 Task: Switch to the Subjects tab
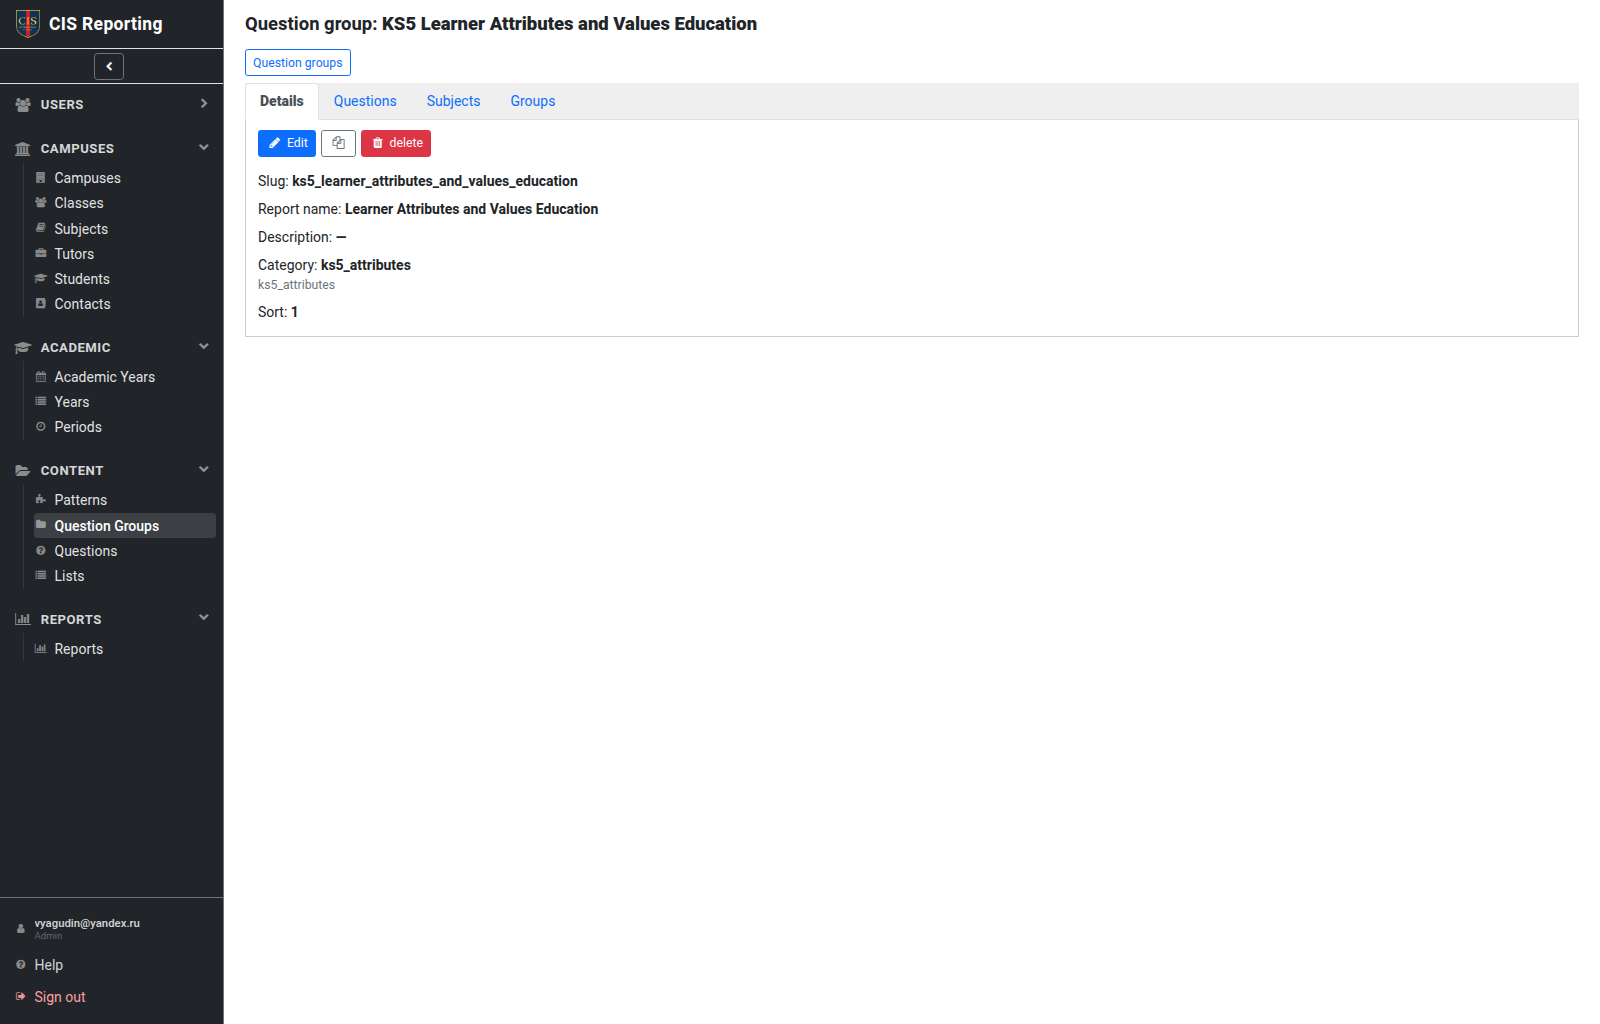point(453,101)
